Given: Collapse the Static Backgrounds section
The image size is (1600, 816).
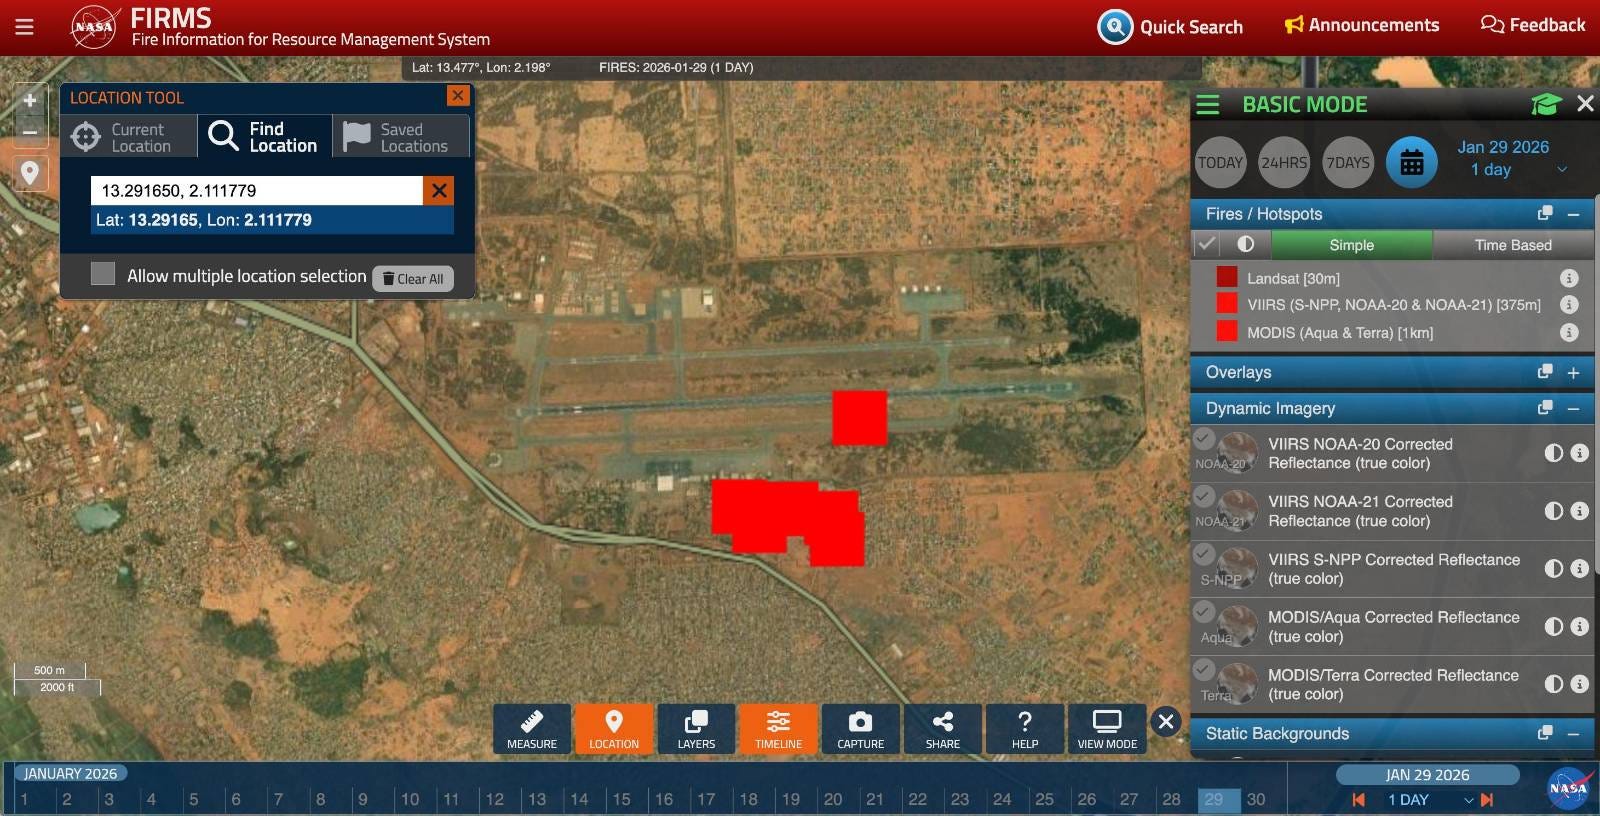Looking at the screenshot, I should point(1573,734).
